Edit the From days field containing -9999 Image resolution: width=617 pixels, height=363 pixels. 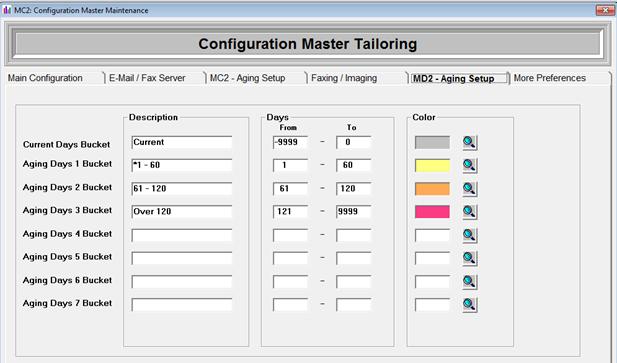[x=290, y=142]
